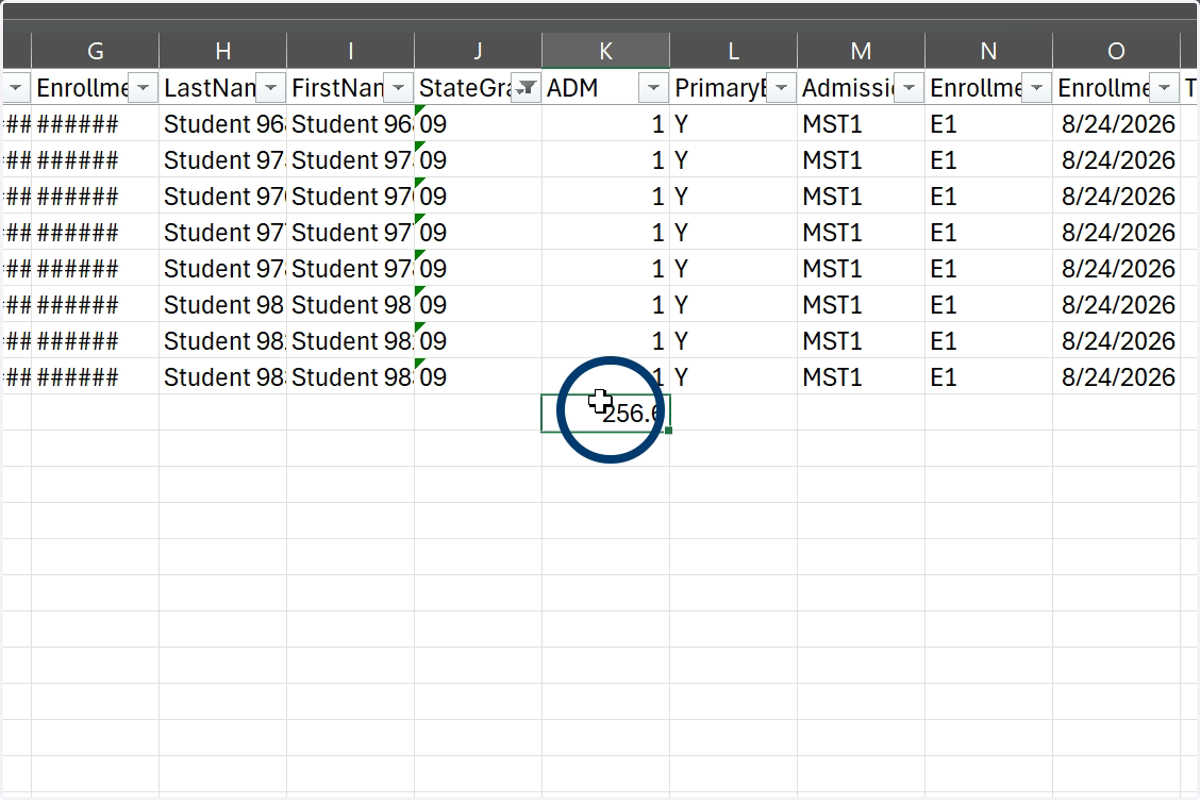Click the StateGra header cell
Screen dimensions: 1200x800
click(x=478, y=88)
